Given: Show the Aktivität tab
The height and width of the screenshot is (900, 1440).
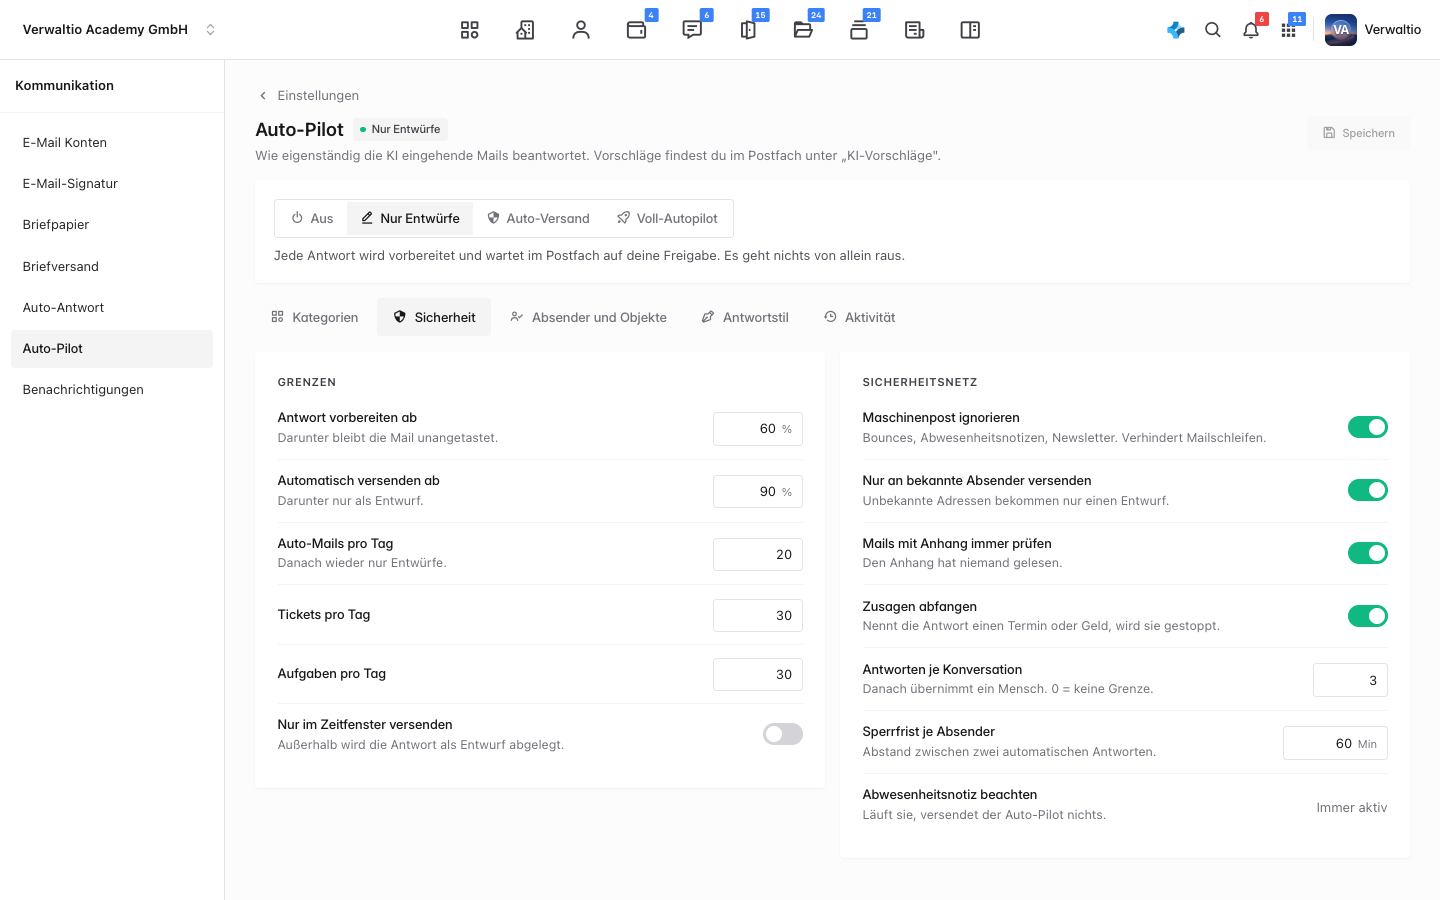Looking at the screenshot, I should click(859, 317).
